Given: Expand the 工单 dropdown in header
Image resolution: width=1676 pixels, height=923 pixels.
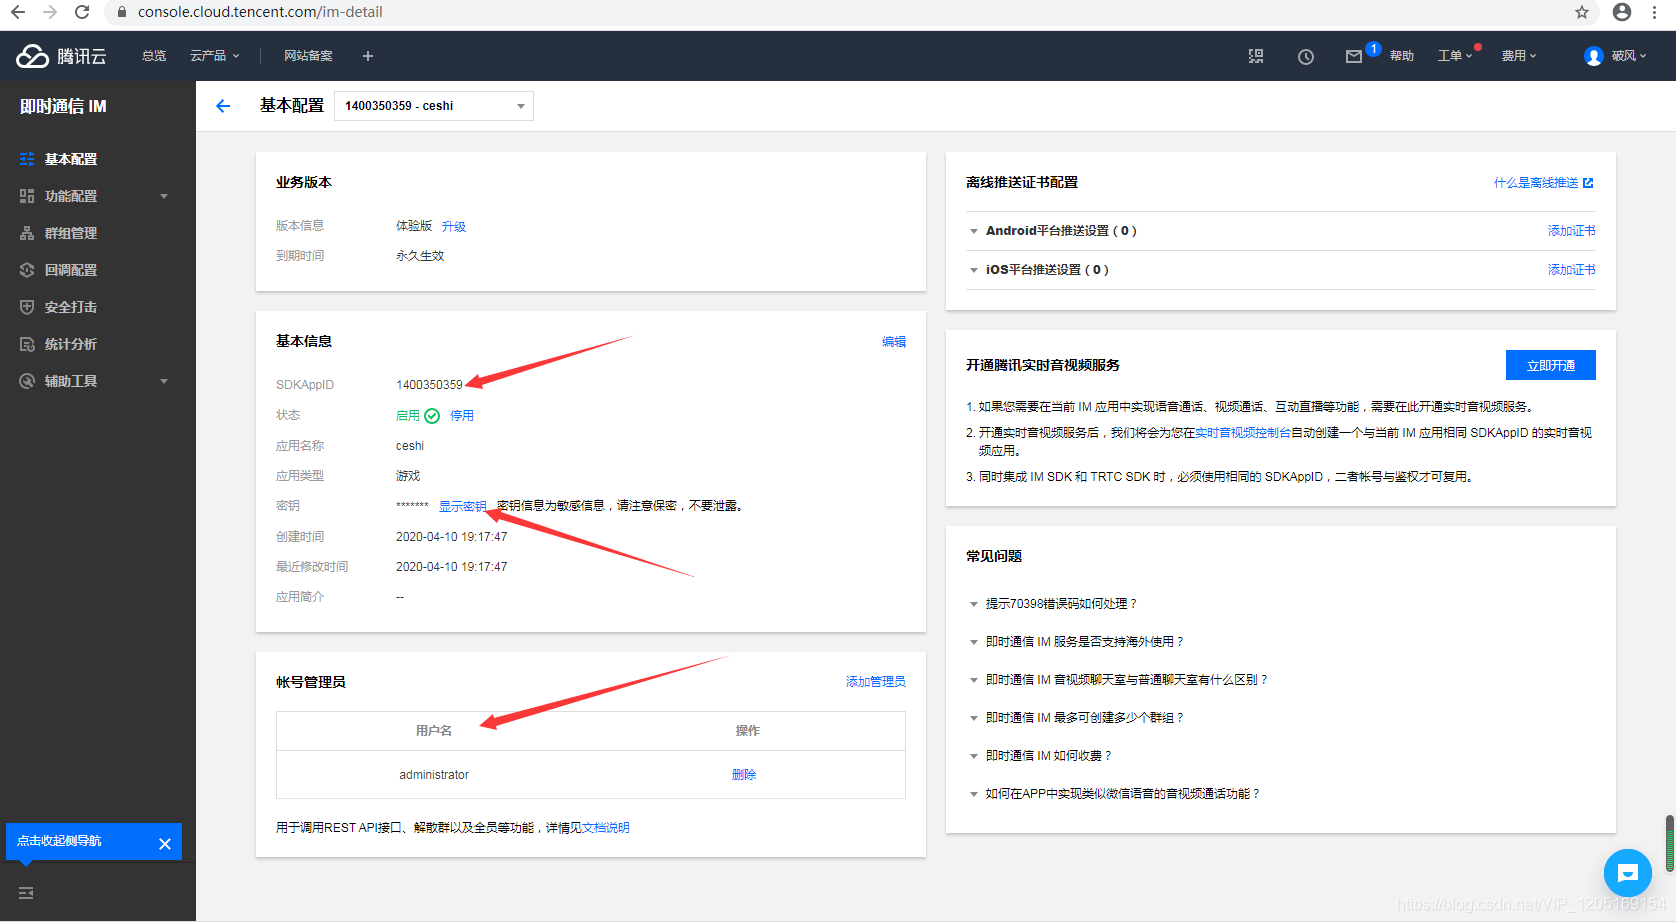Looking at the screenshot, I should (x=1455, y=56).
